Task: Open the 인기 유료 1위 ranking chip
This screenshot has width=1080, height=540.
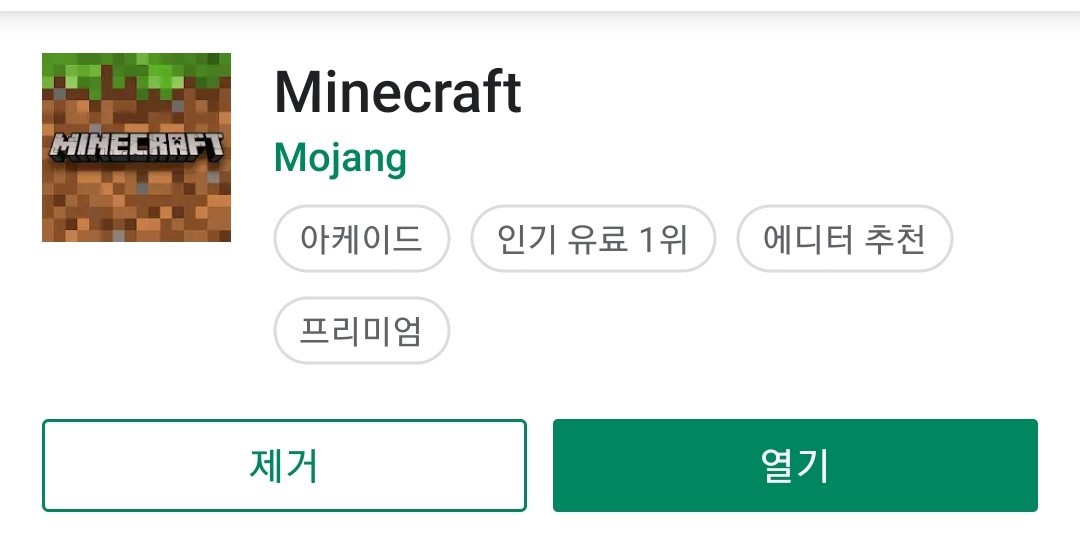Action: pos(593,239)
